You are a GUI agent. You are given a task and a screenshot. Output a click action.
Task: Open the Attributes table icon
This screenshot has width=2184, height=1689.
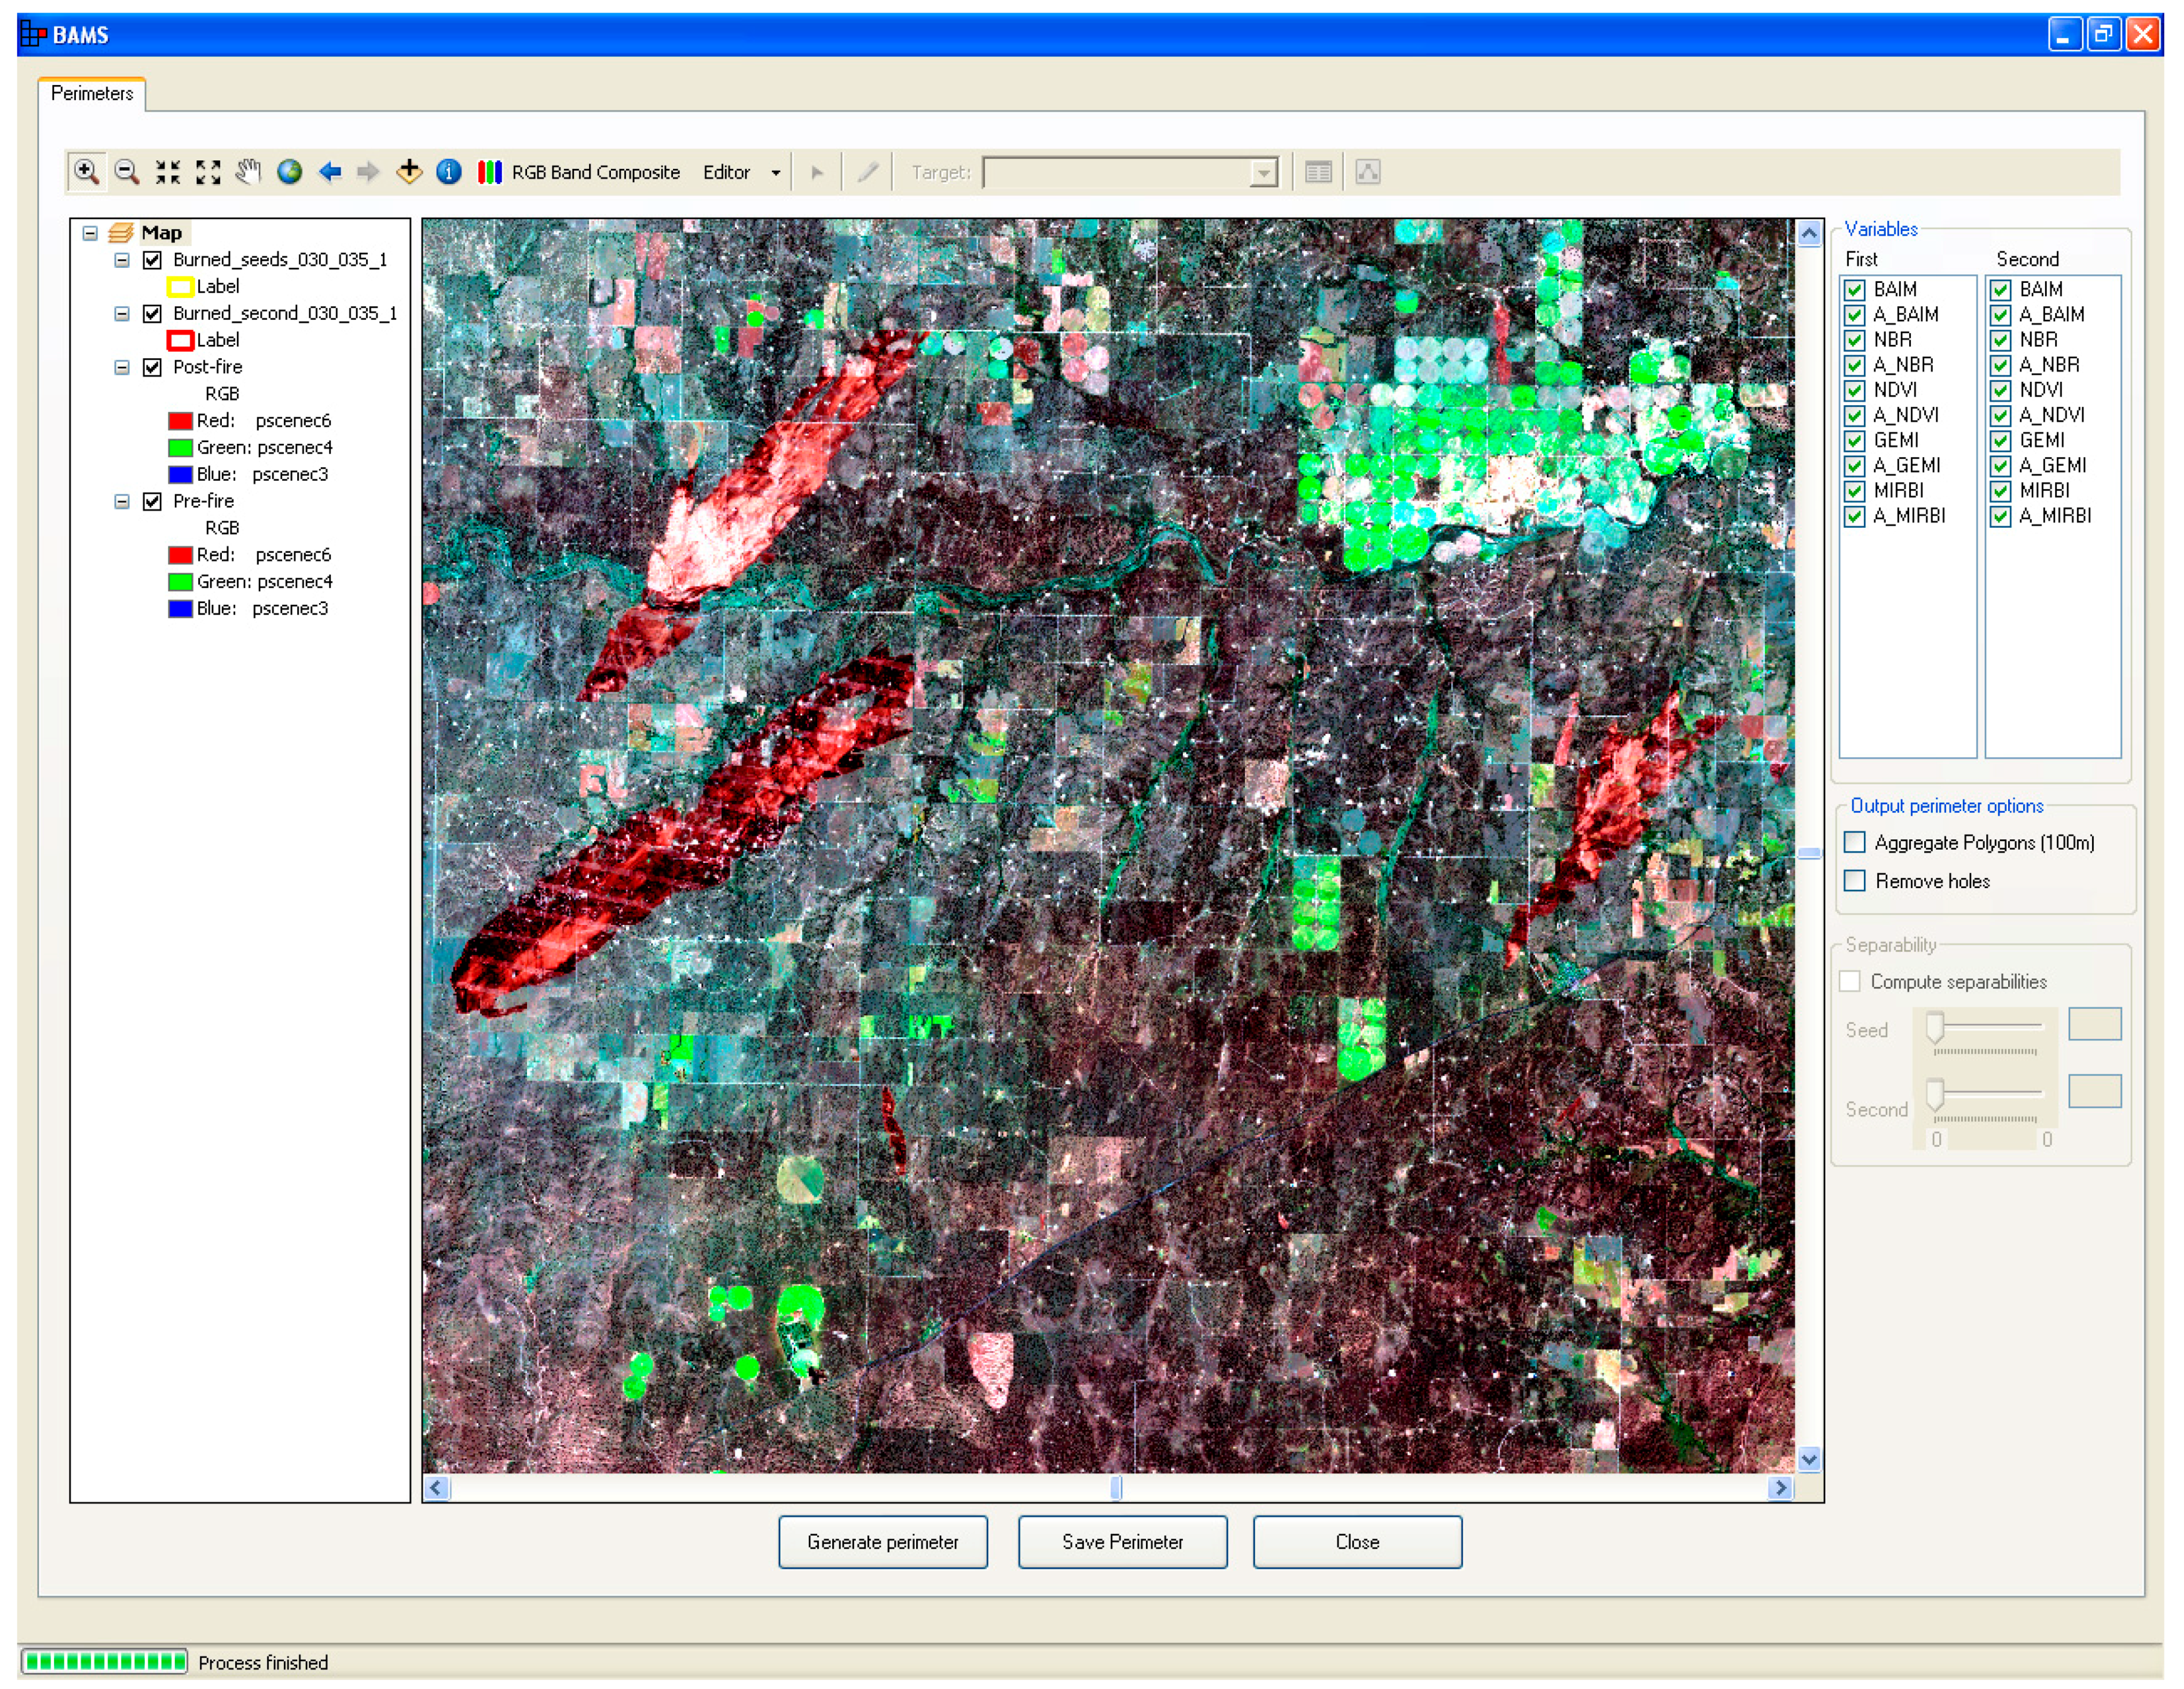pyautogui.click(x=1318, y=172)
